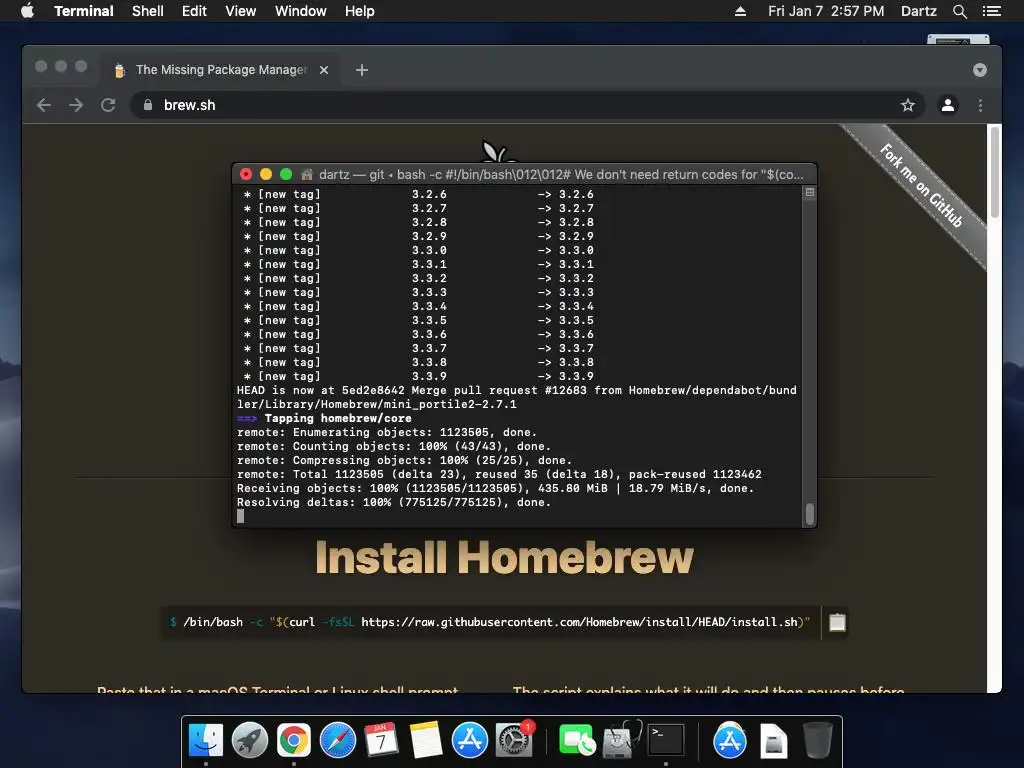Open FaceTime from the dock
The height and width of the screenshot is (768, 1024).
tap(577, 741)
